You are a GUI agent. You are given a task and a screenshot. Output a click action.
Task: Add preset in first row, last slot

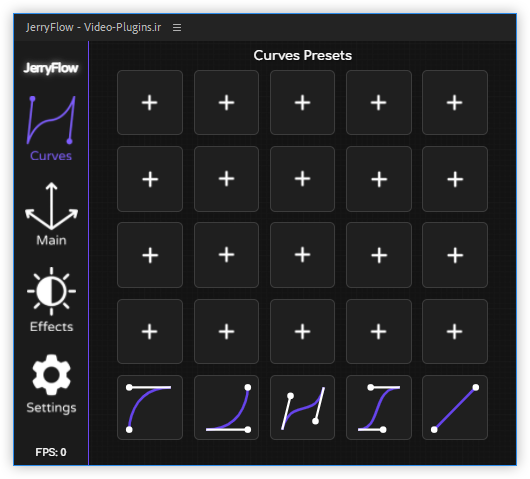pos(455,102)
